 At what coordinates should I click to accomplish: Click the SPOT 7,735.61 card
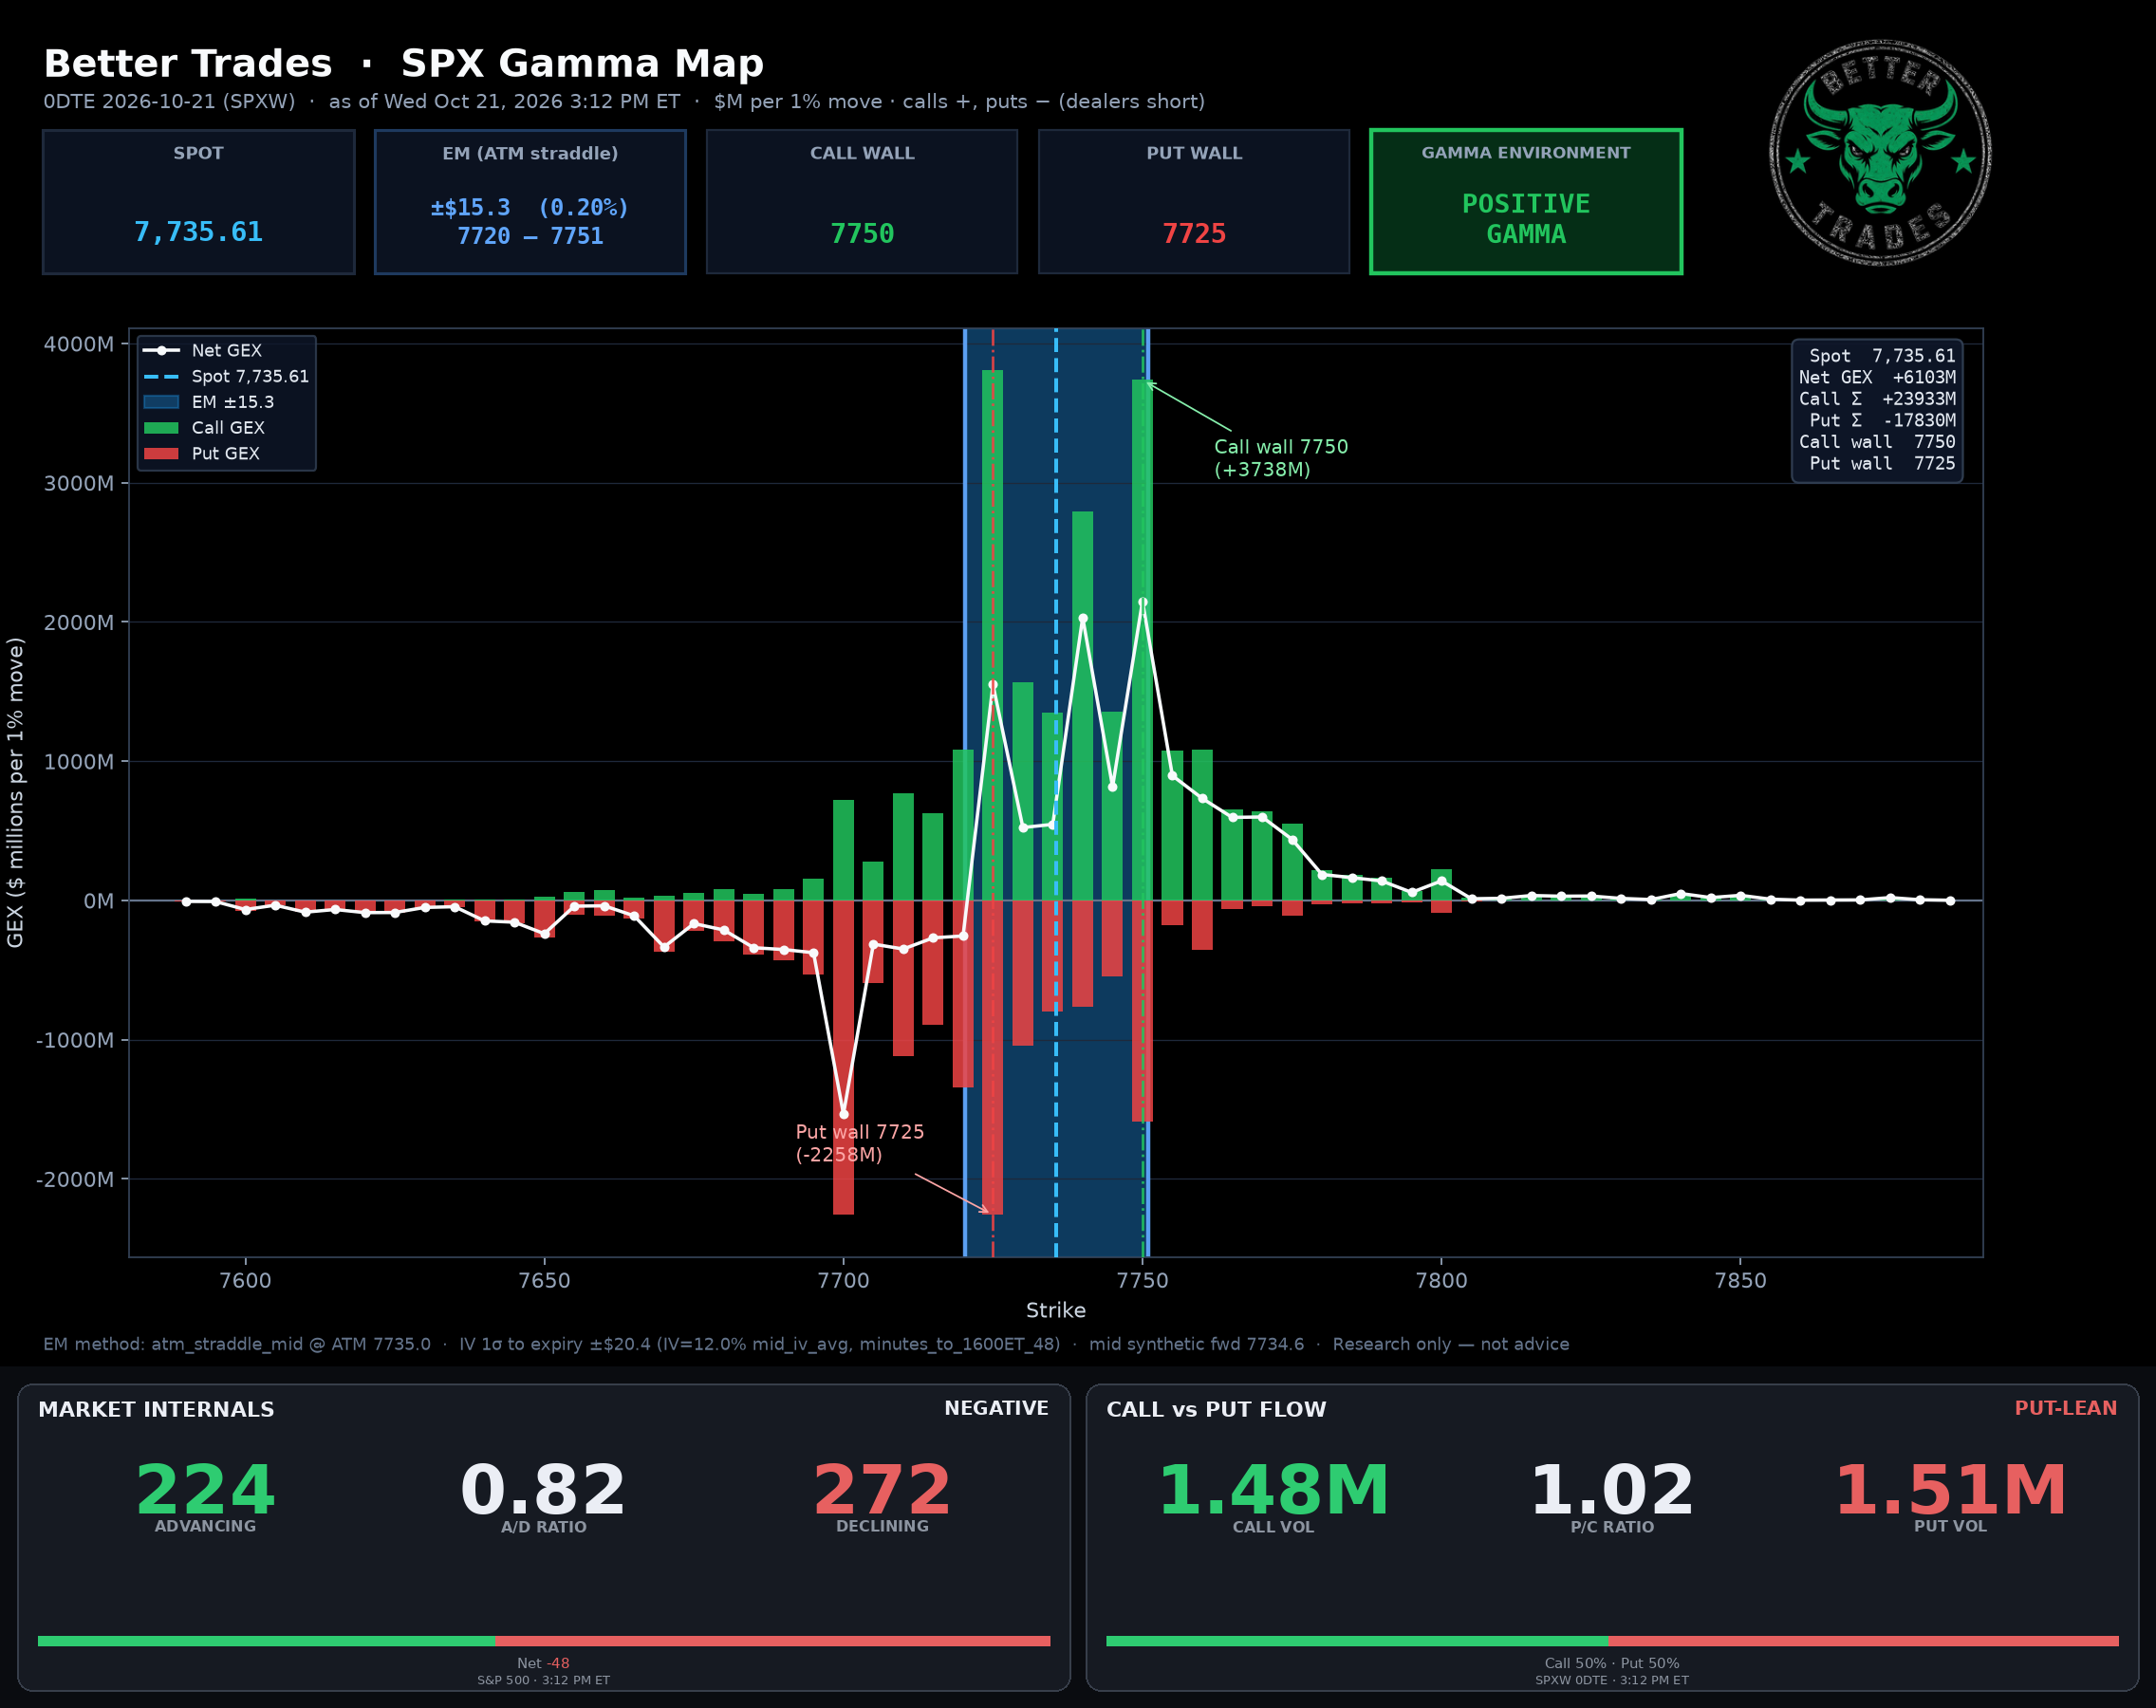(x=199, y=201)
